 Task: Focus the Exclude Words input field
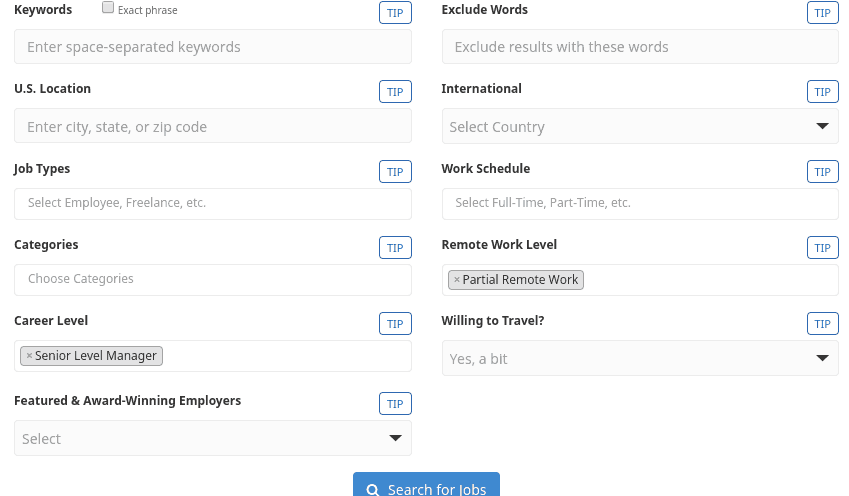pyautogui.click(x=640, y=47)
